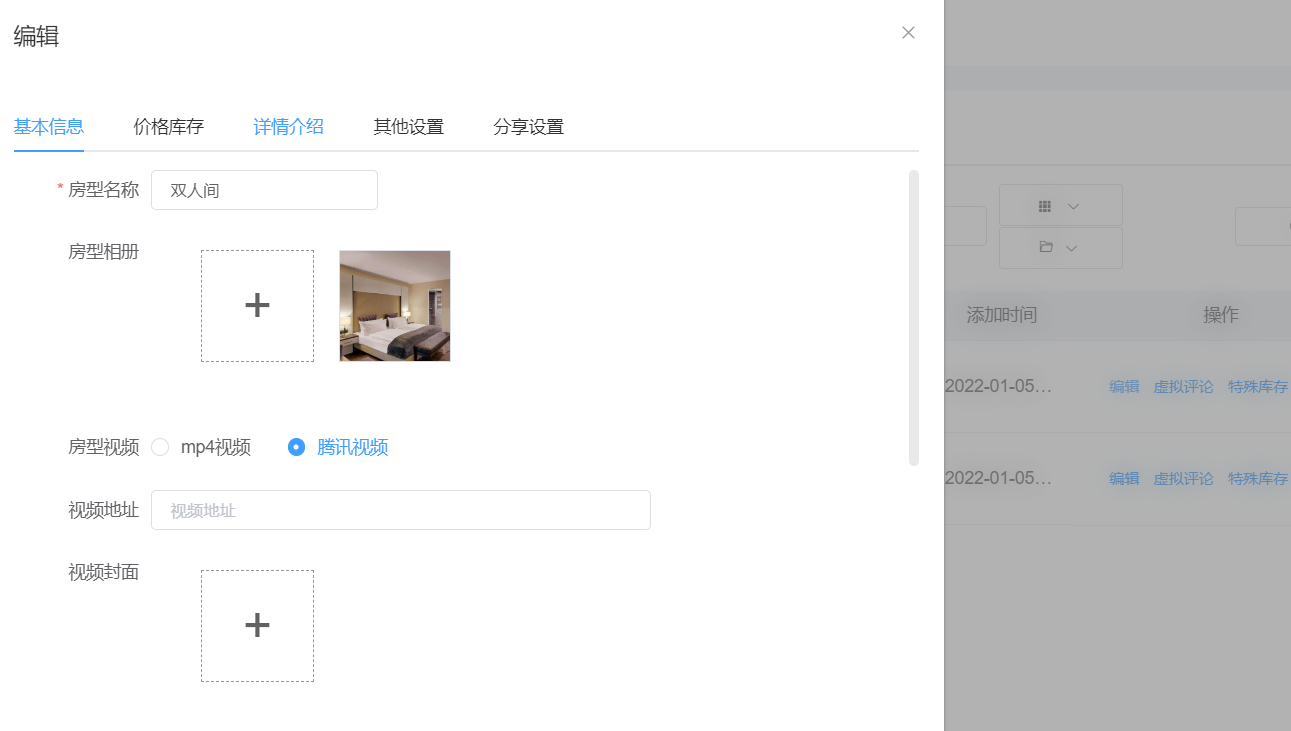Switch to the 基本信息 tab

[49, 127]
